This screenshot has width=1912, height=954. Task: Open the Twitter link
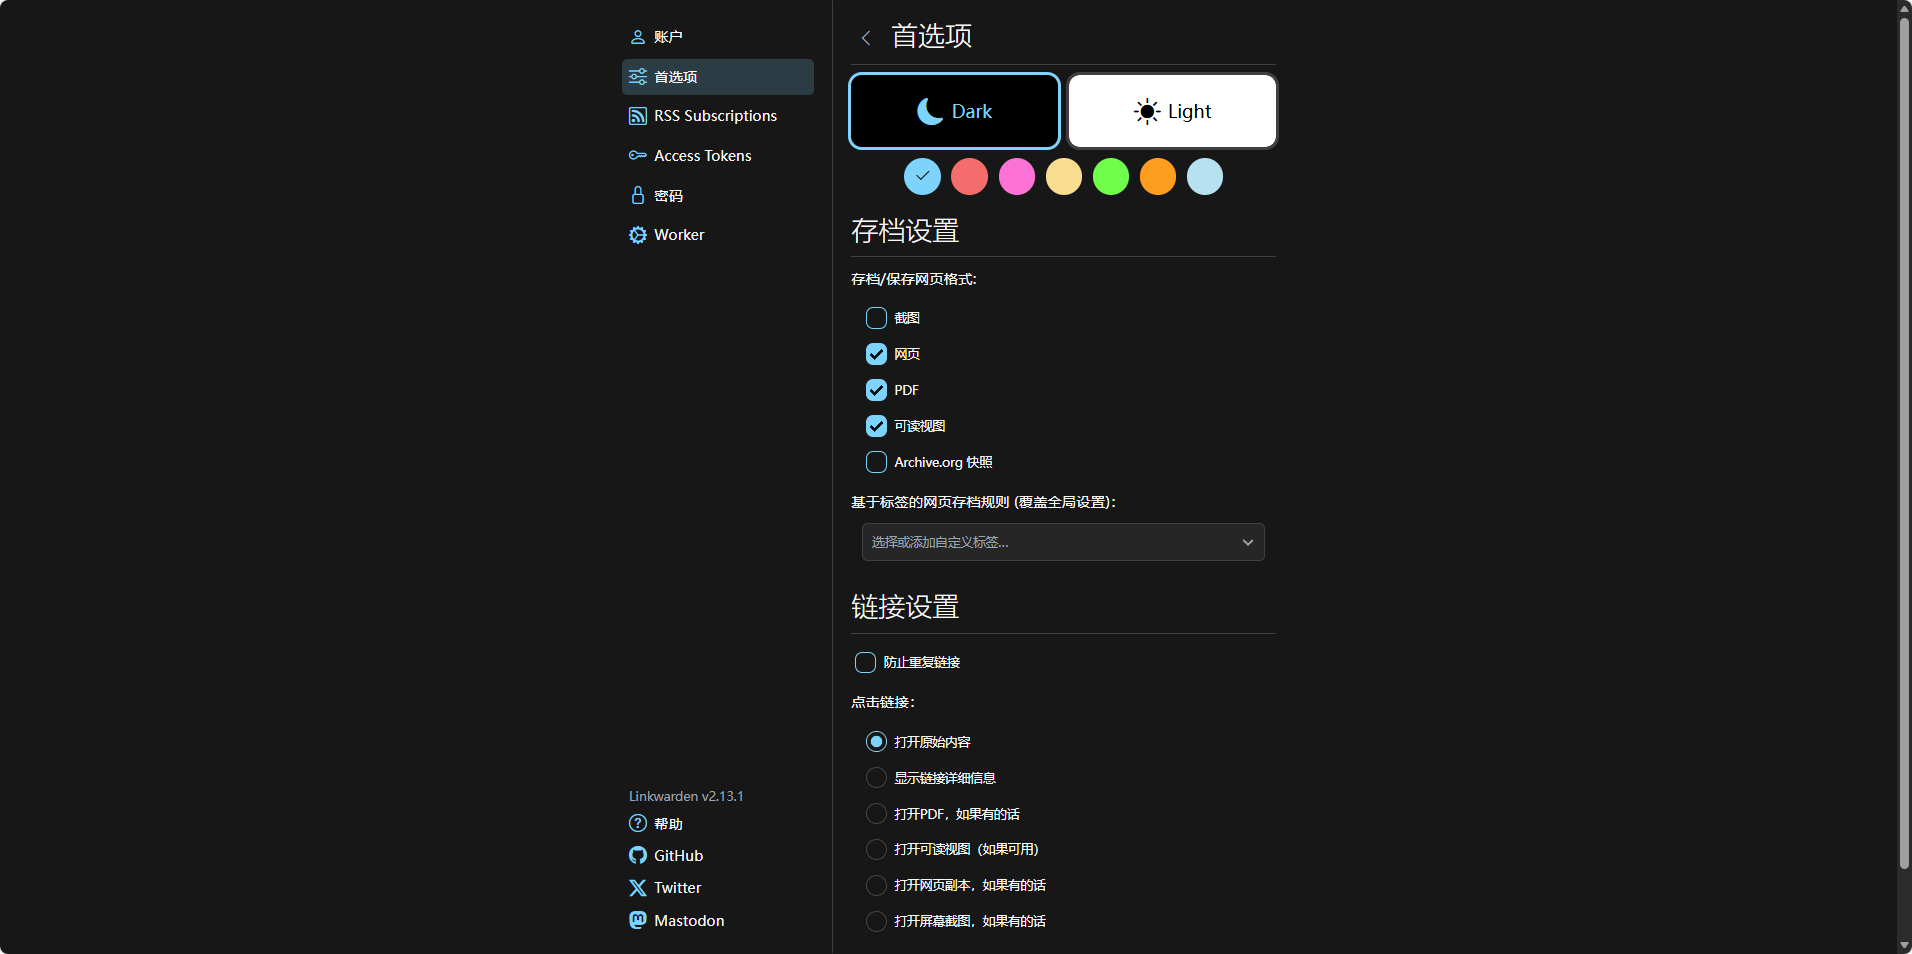coord(665,888)
